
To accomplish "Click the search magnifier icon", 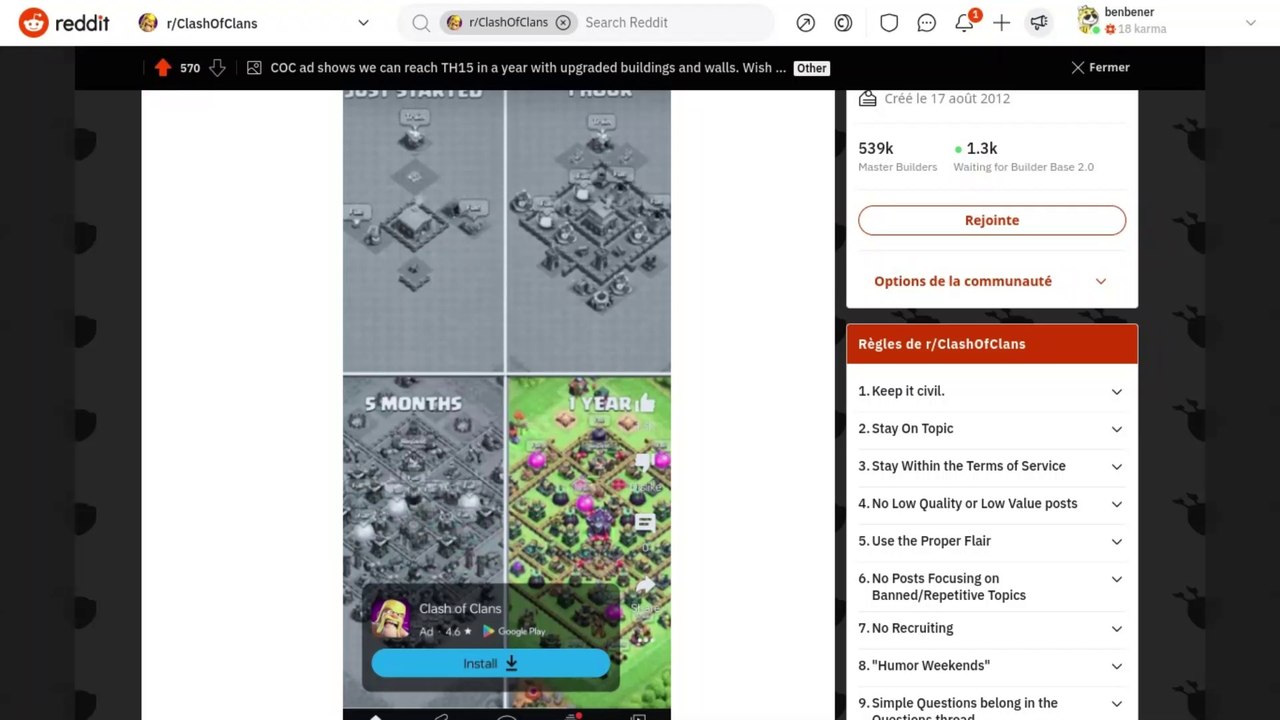I will (421, 22).
